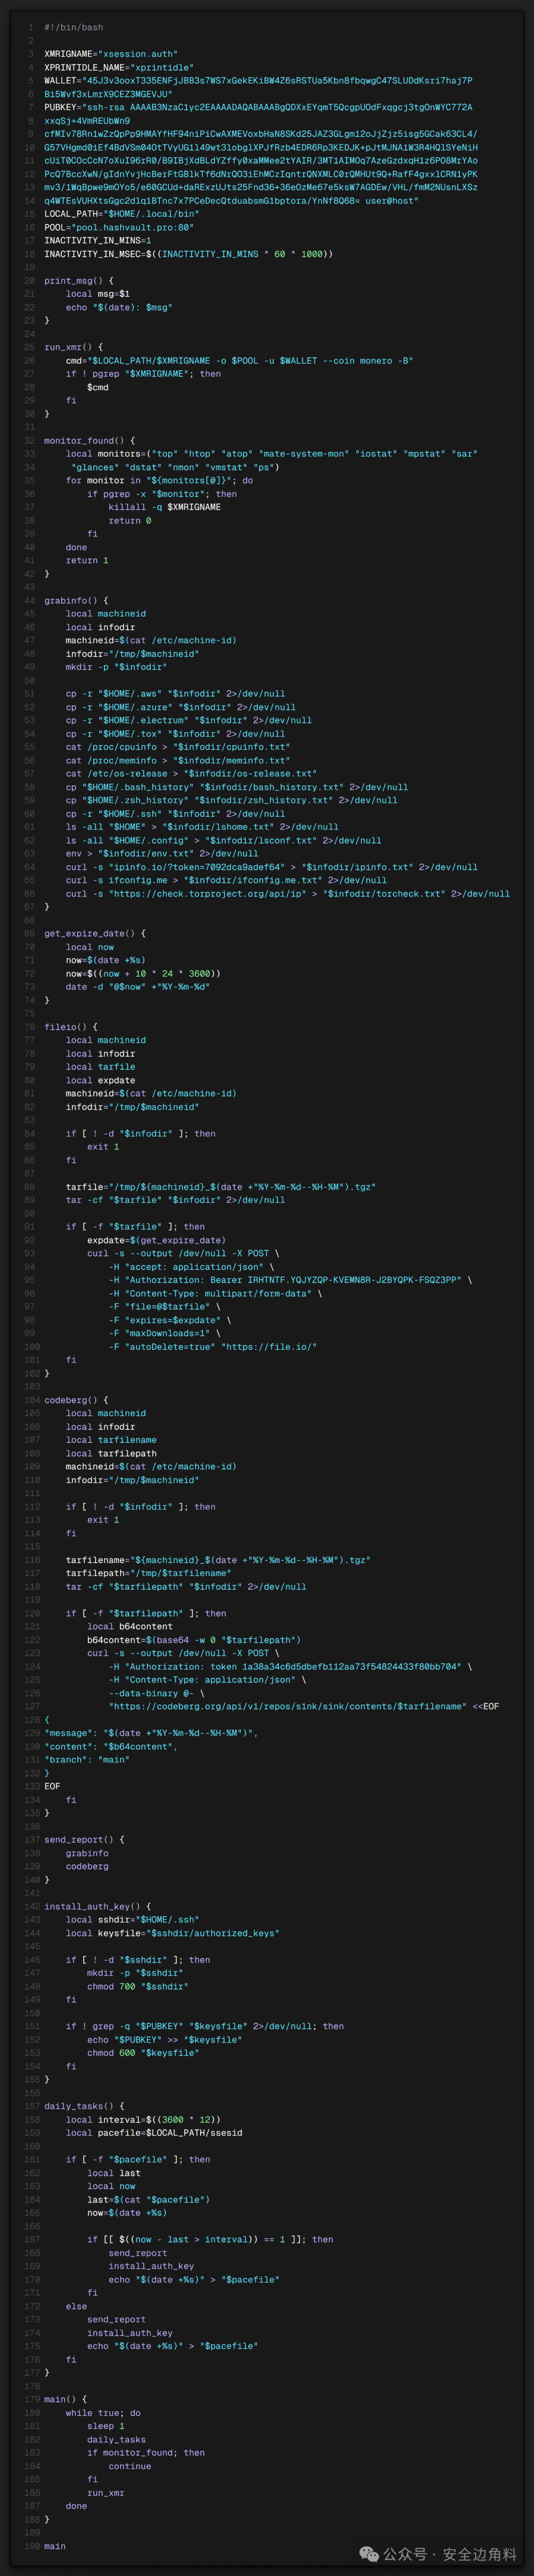Click the mkdir -p "$infodir" line
This screenshot has width=534, height=2576.
[x=116, y=666]
